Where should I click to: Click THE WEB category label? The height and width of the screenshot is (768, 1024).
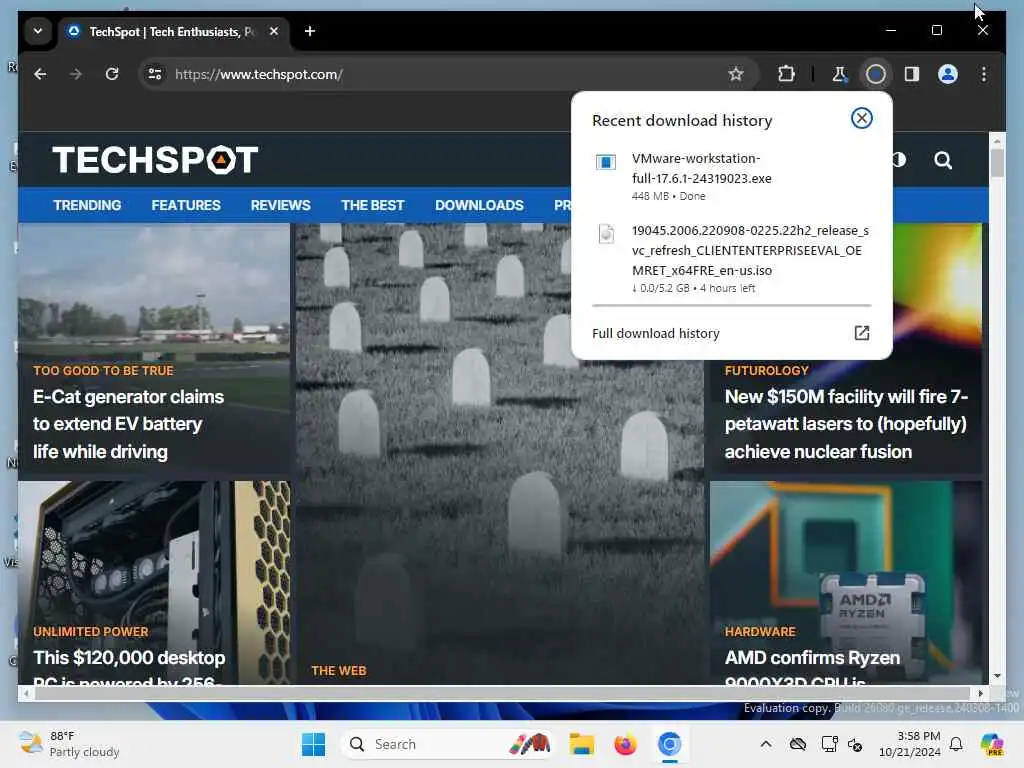pyautogui.click(x=339, y=671)
